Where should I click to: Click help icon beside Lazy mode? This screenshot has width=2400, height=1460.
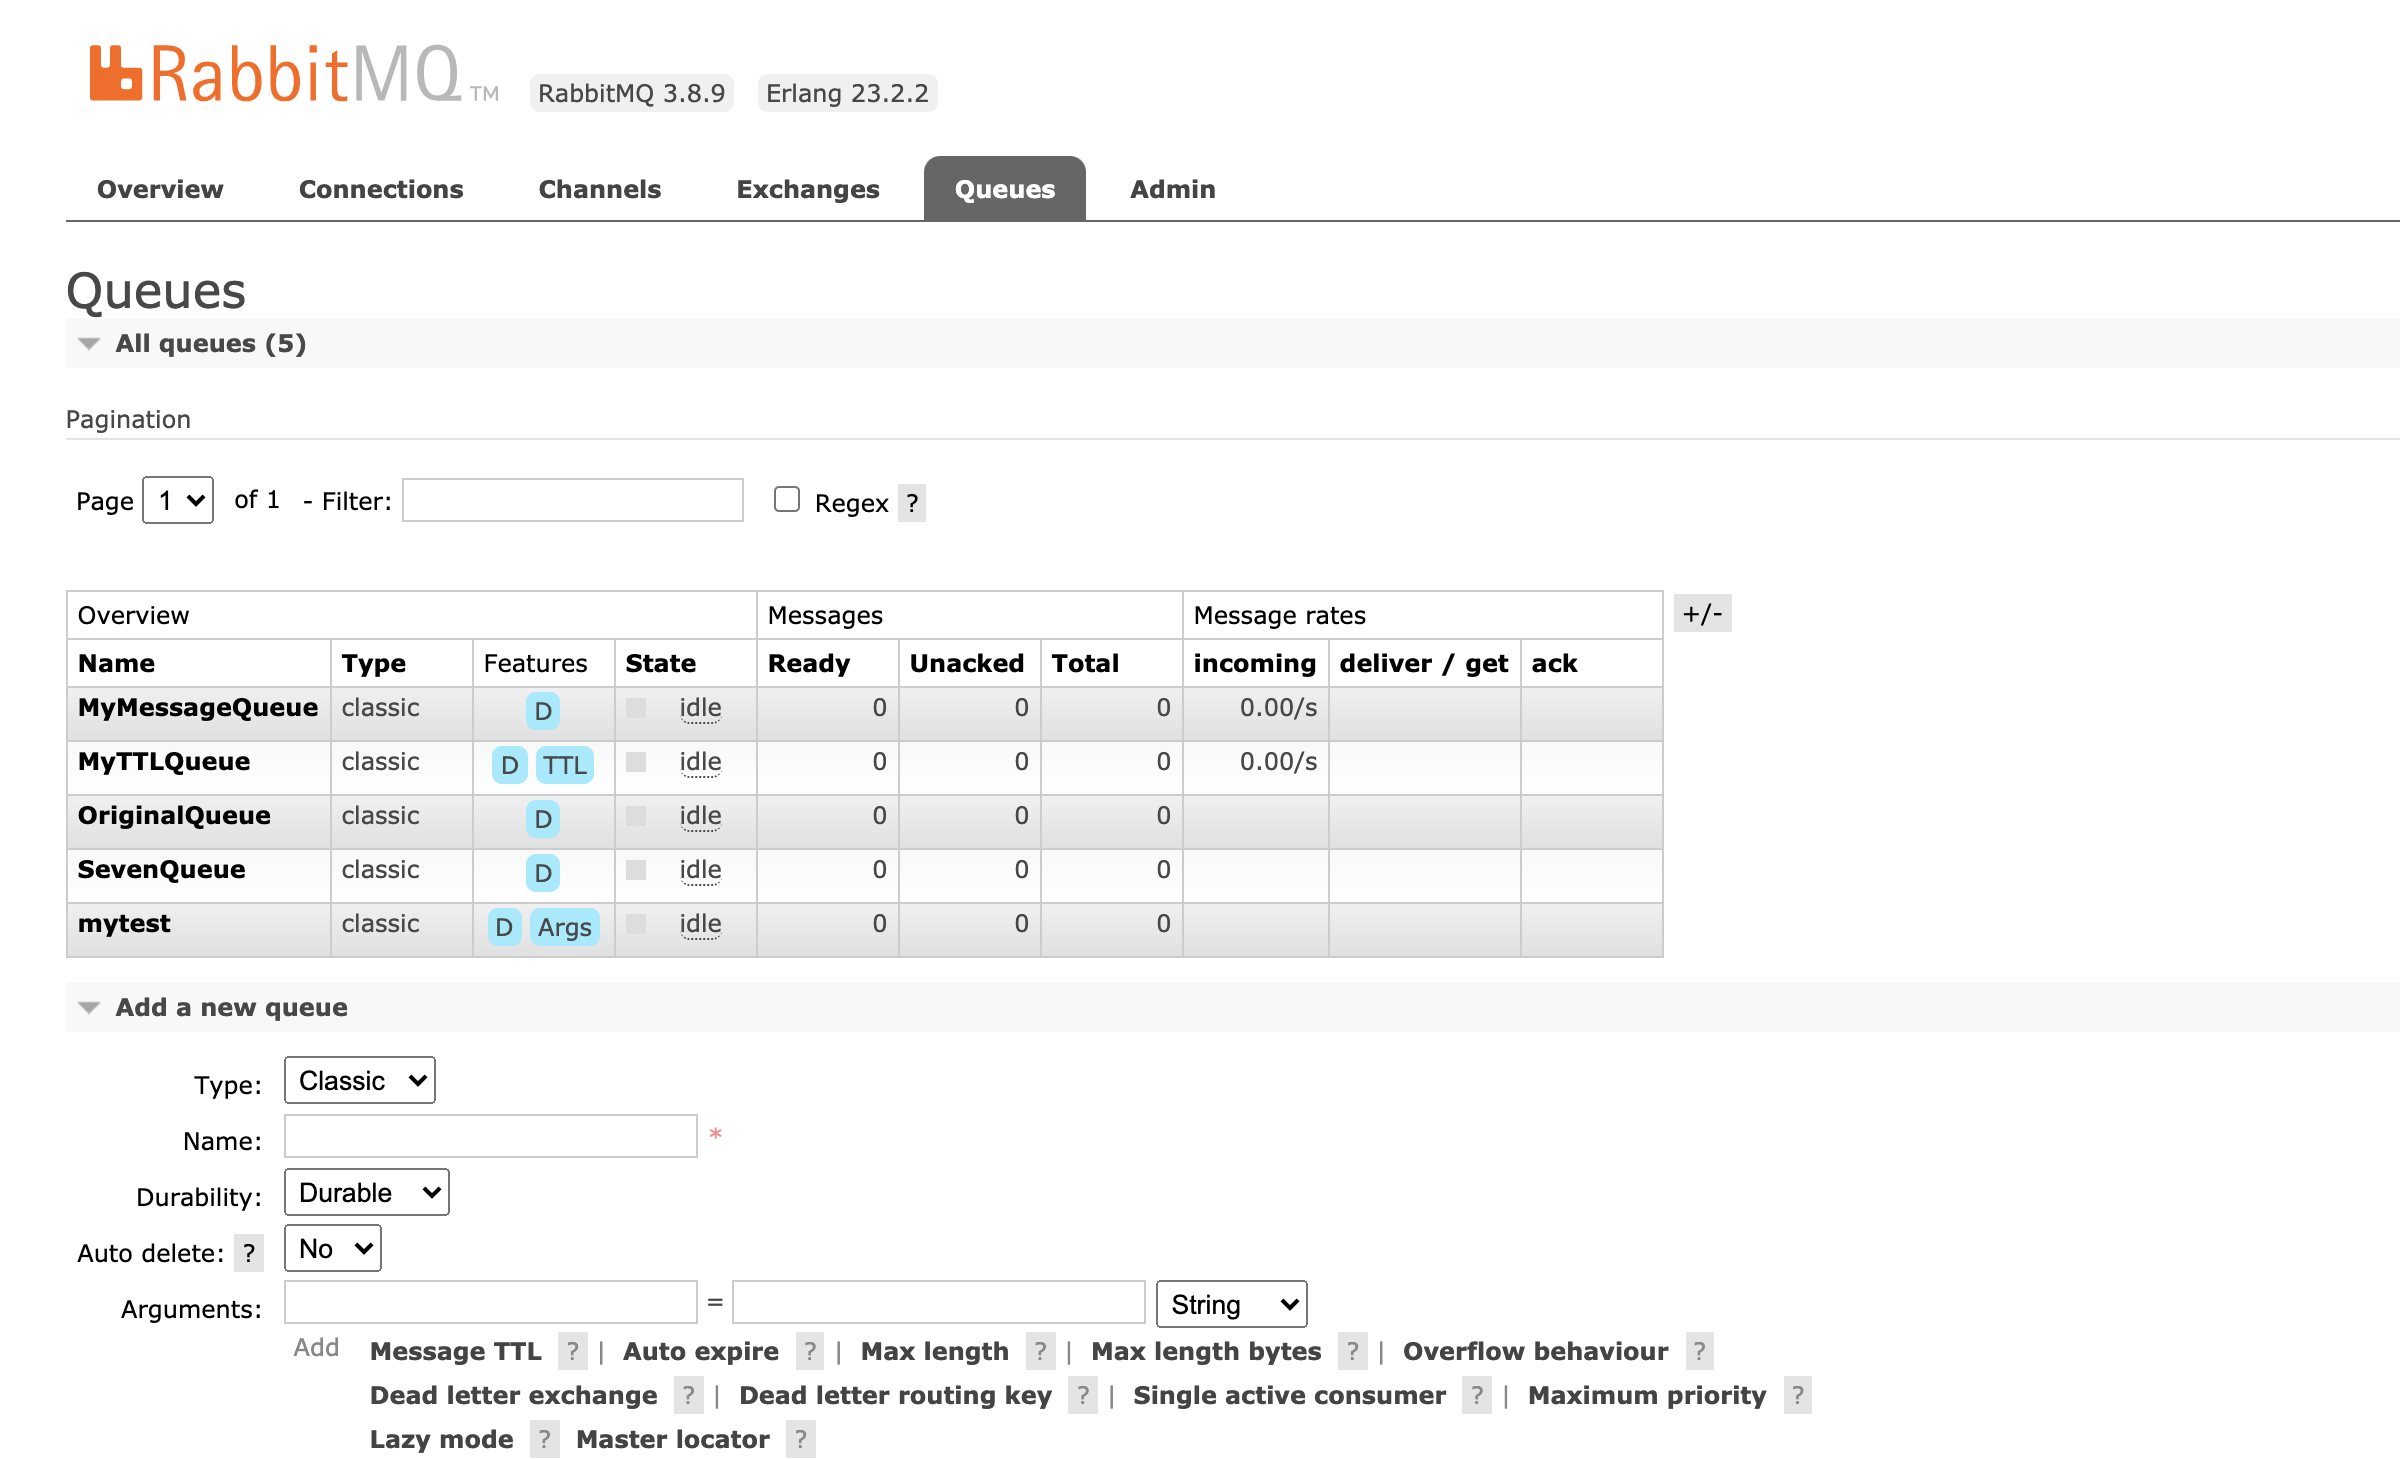tap(544, 1439)
